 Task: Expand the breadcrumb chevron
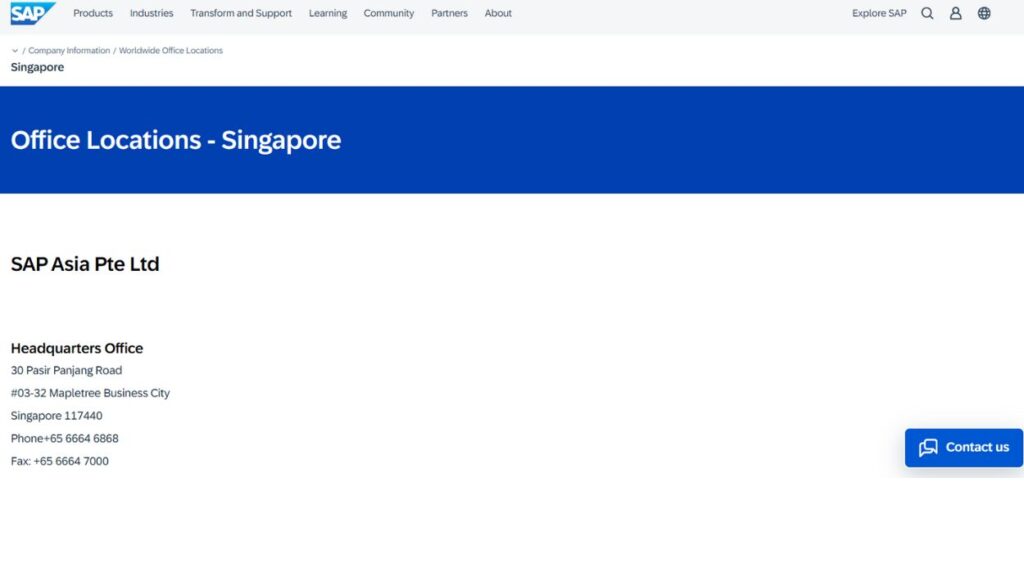pos(15,50)
